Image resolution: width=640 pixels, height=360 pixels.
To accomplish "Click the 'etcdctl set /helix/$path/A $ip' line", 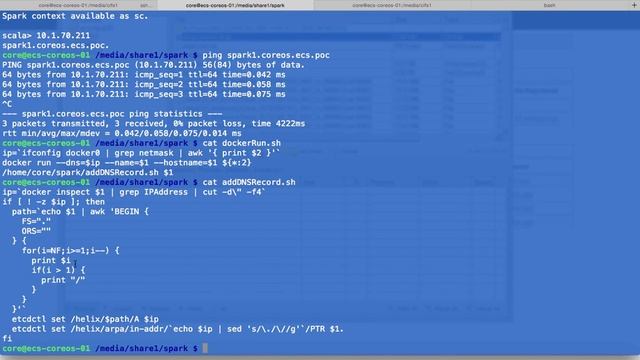I will click(x=85, y=320).
